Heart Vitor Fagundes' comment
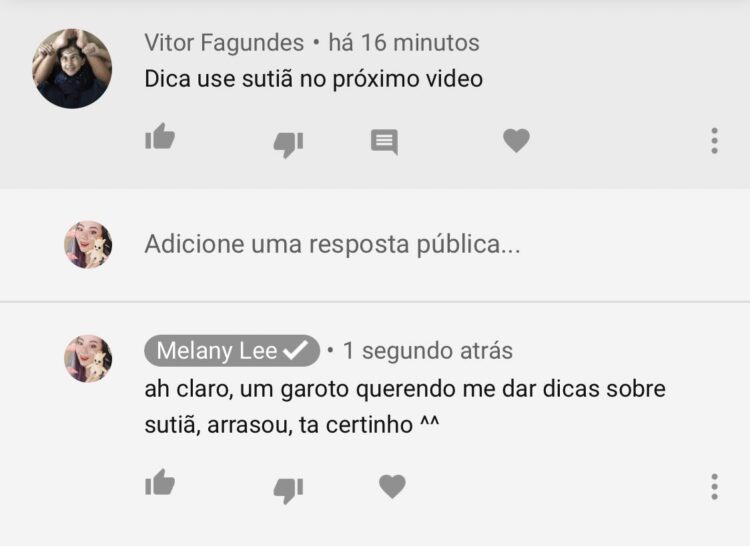Screen dimensions: 750x546 (x=516, y=141)
